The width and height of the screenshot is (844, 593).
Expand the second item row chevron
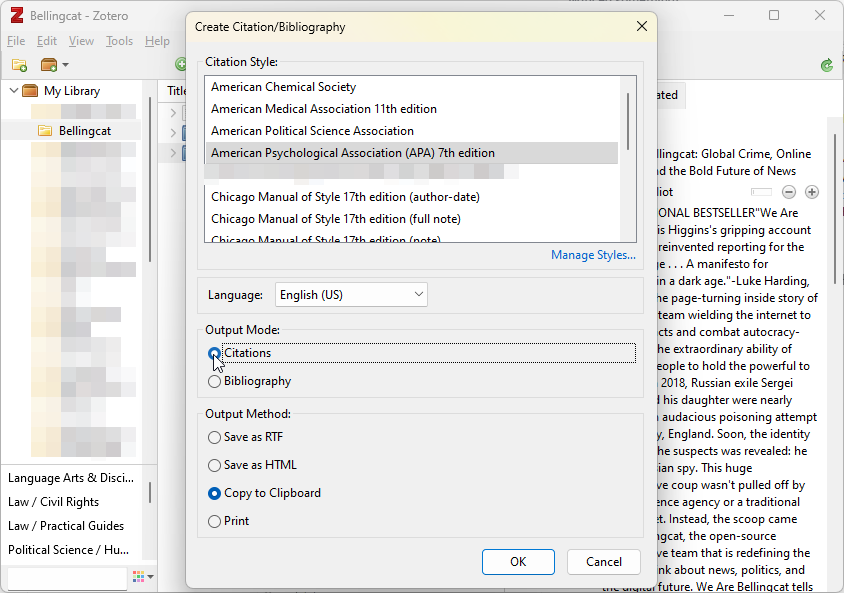(x=173, y=133)
